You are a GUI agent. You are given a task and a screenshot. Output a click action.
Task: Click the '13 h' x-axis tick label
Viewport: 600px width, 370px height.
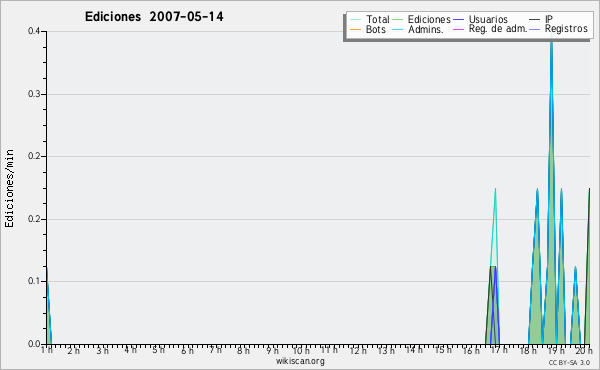pyautogui.click(x=386, y=351)
